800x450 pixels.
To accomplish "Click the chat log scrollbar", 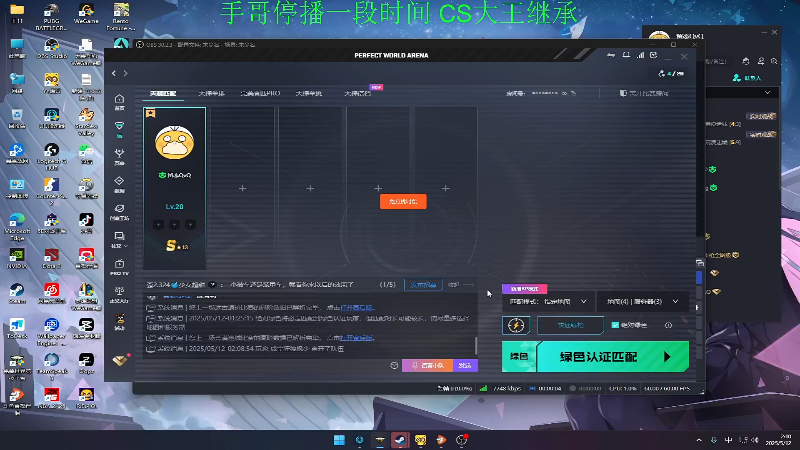I will [x=476, y=345].
